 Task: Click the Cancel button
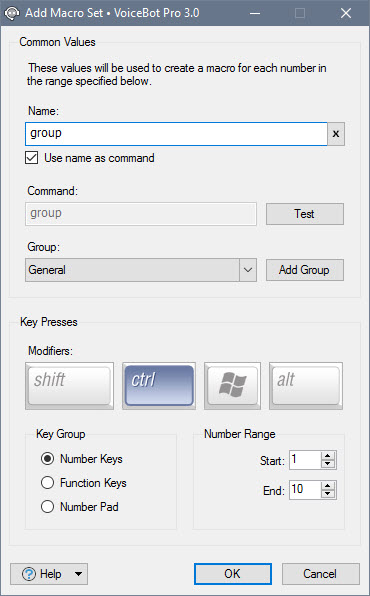click(x=321, y=574)
